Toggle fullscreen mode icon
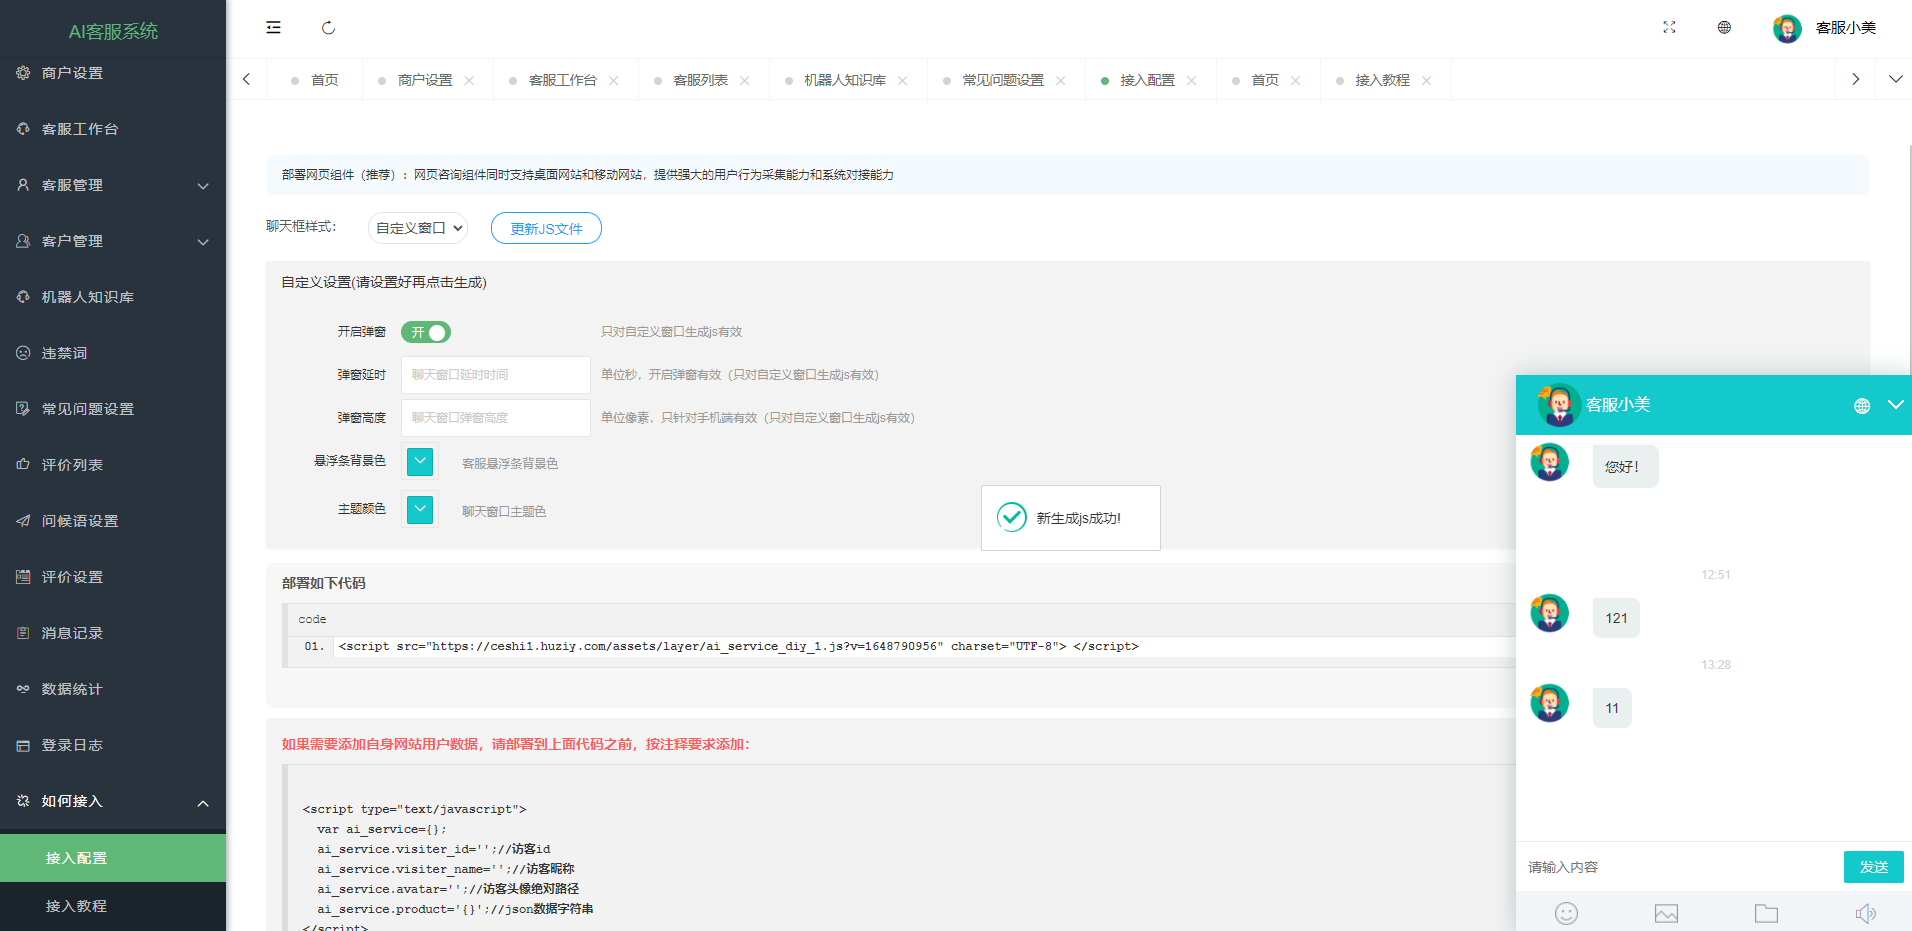Viewport: 1912px width, 931px height. coord(1669,28)
